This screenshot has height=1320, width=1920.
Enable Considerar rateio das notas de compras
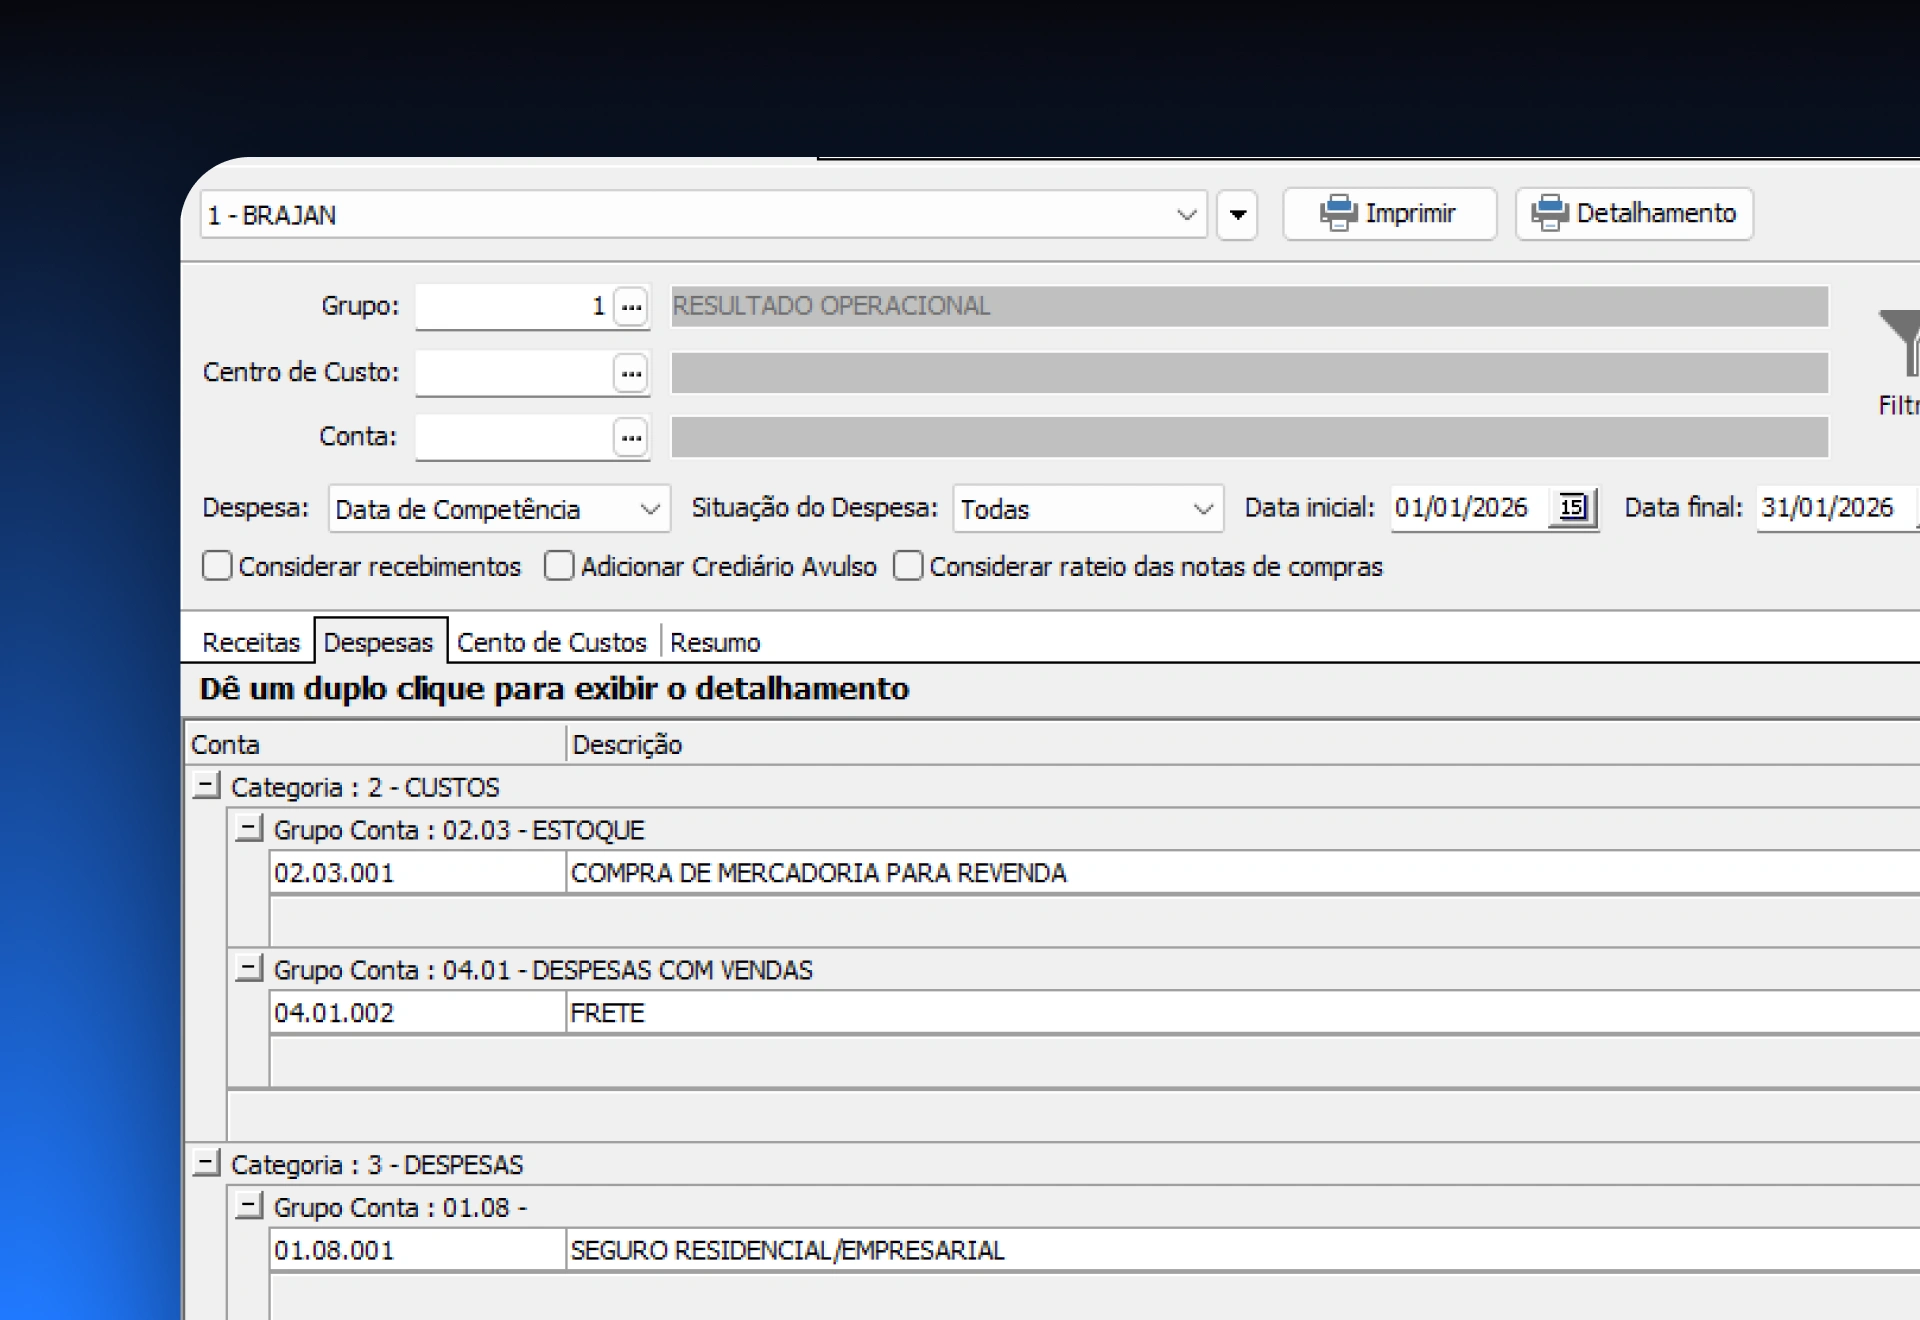click(x=908, y=566)
